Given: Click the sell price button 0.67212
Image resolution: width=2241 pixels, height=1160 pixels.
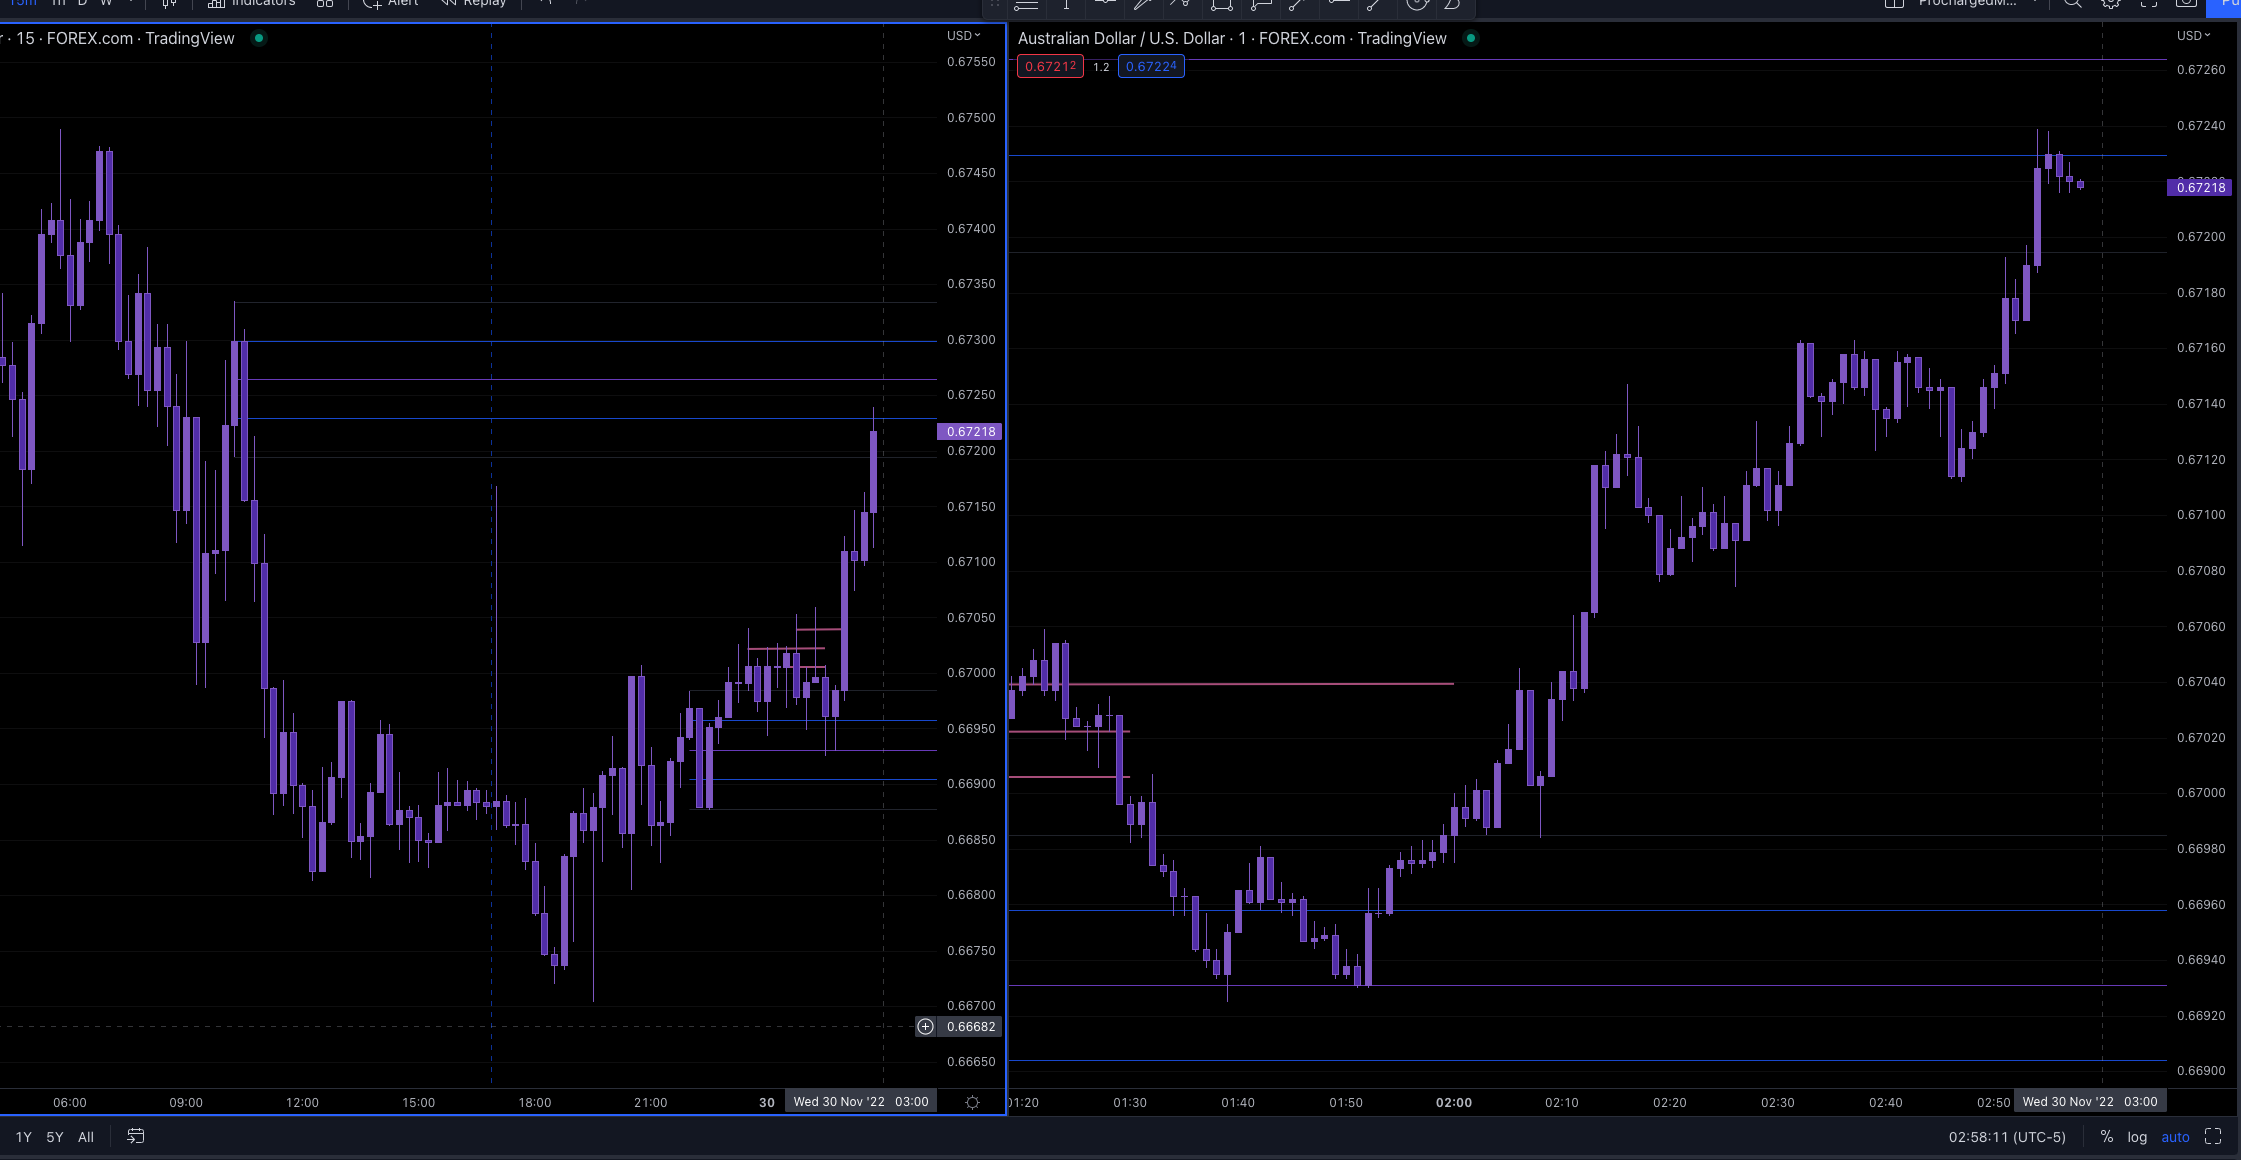Looking at the screenshot, I should tap(1050, 66).
